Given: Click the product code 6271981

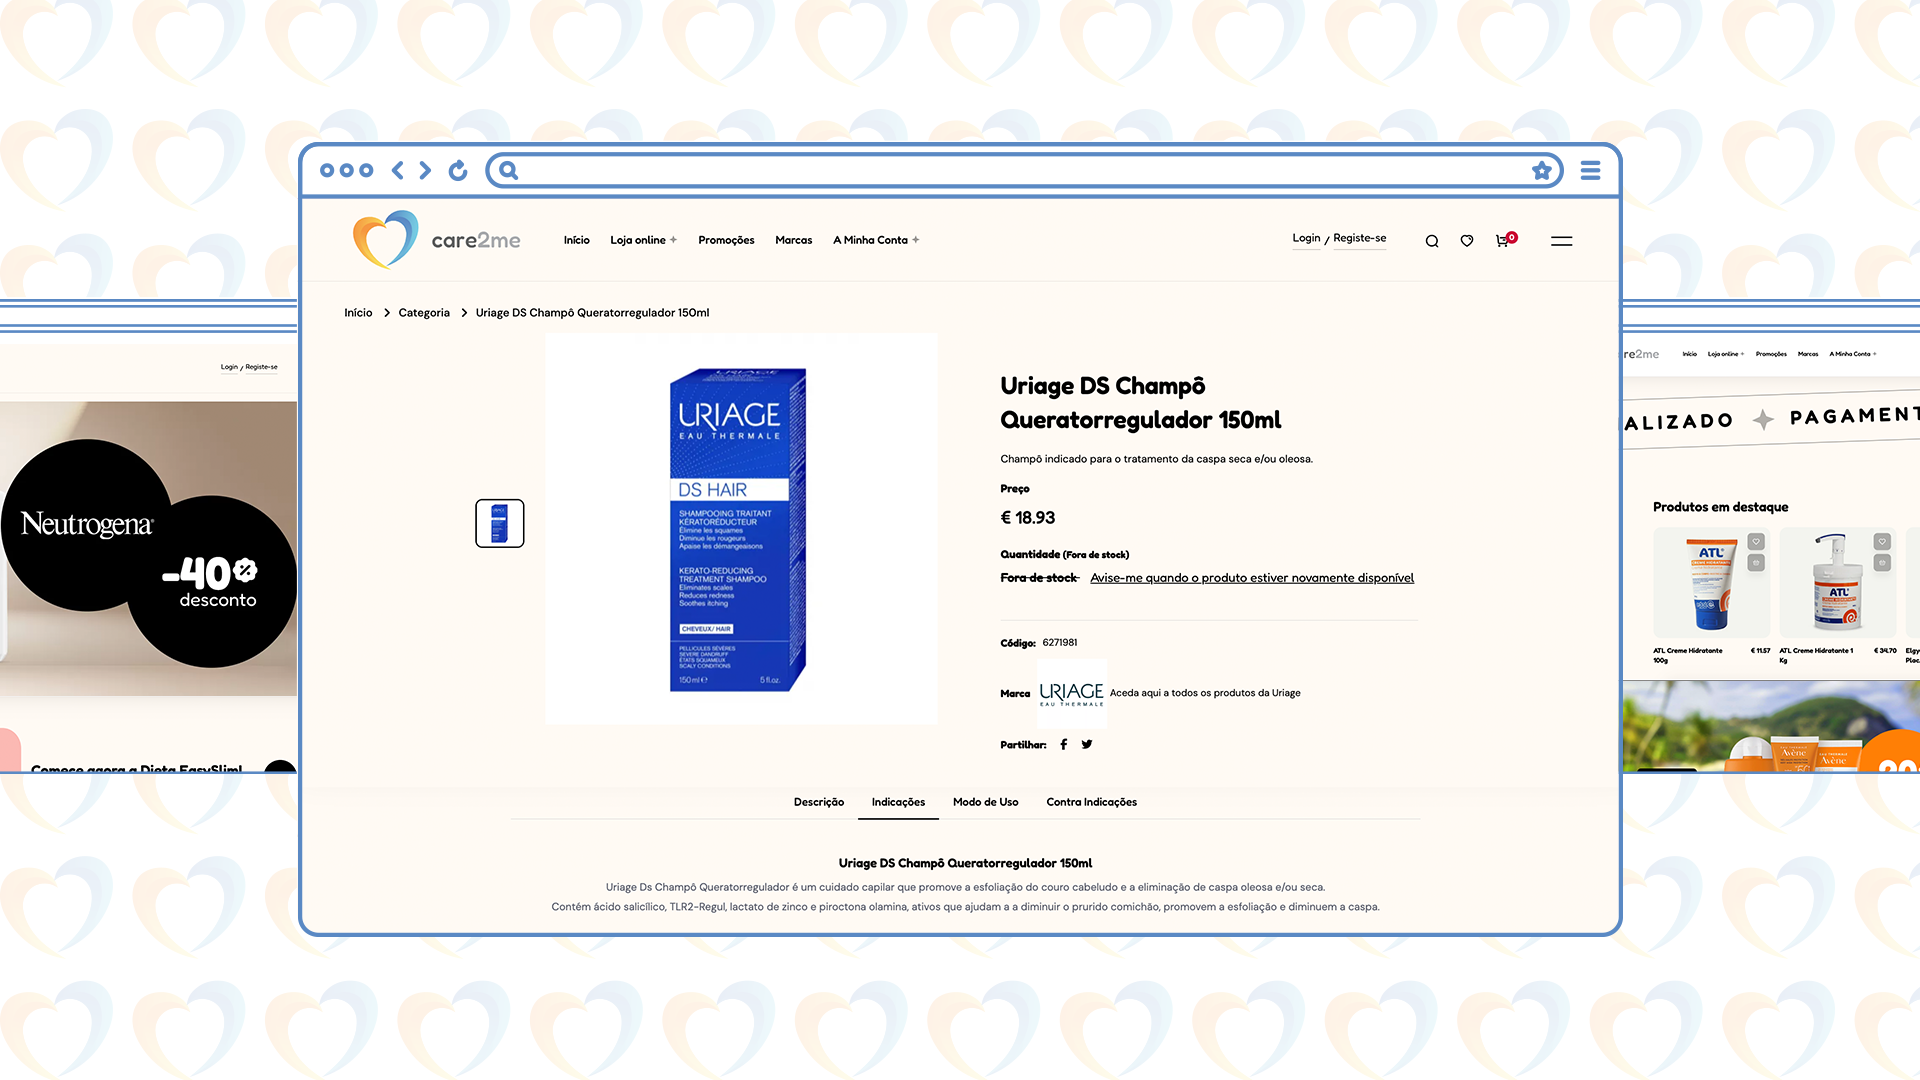Looking at the screenshot, I should 1059,643.
